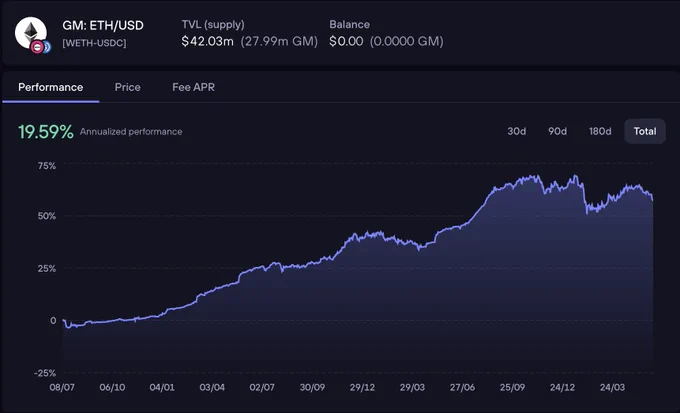The image size is (680, 413).
Task: Click the 08/07 date on x-axis
Action: [62, 387]
